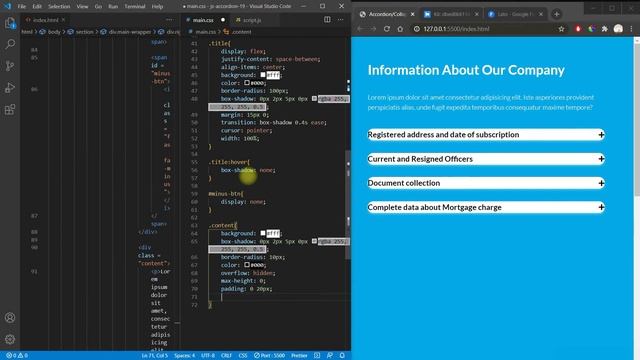The image size is (640, 360).
Task: Open the Chrome three-dot menu
Action: [x=631, y=29]
